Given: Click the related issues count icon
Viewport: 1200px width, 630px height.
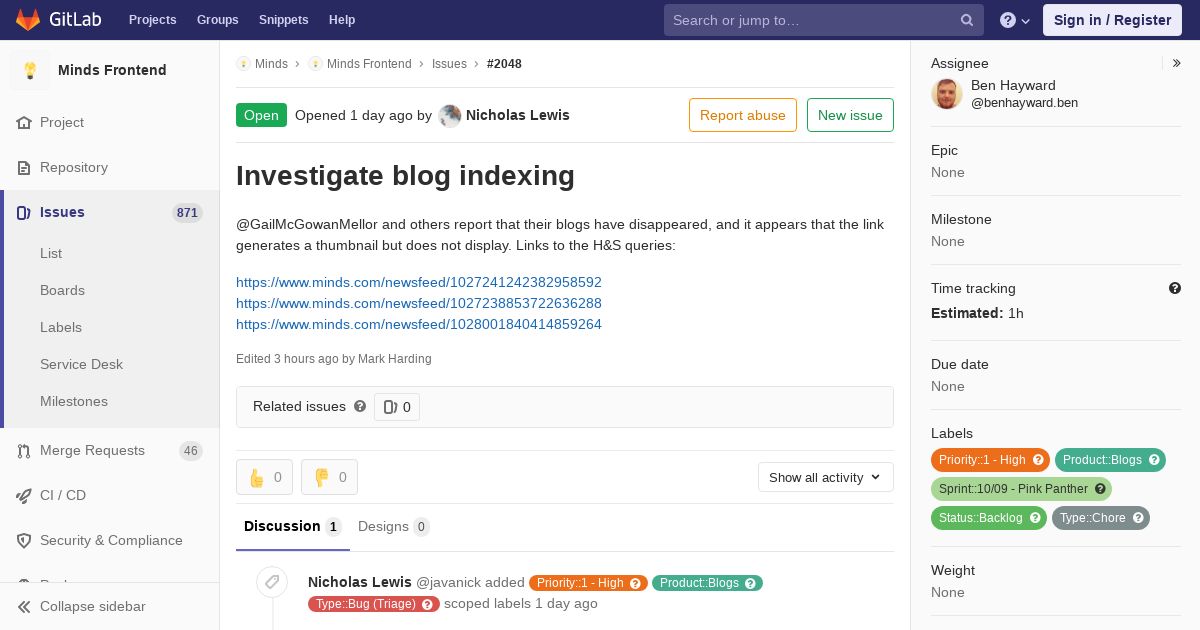Looking at the screenshot, I should point(390,407).
